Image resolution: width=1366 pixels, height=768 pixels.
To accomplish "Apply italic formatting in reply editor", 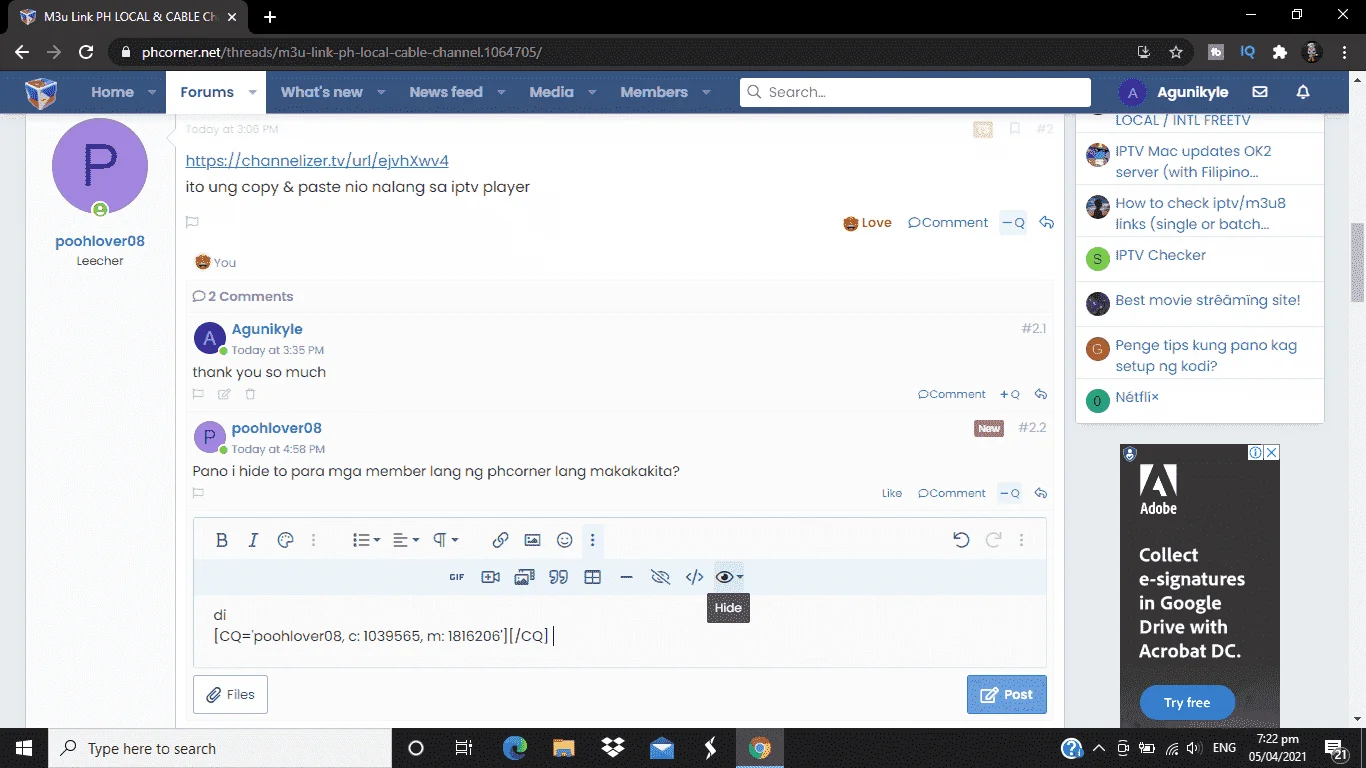I will 253,540.
